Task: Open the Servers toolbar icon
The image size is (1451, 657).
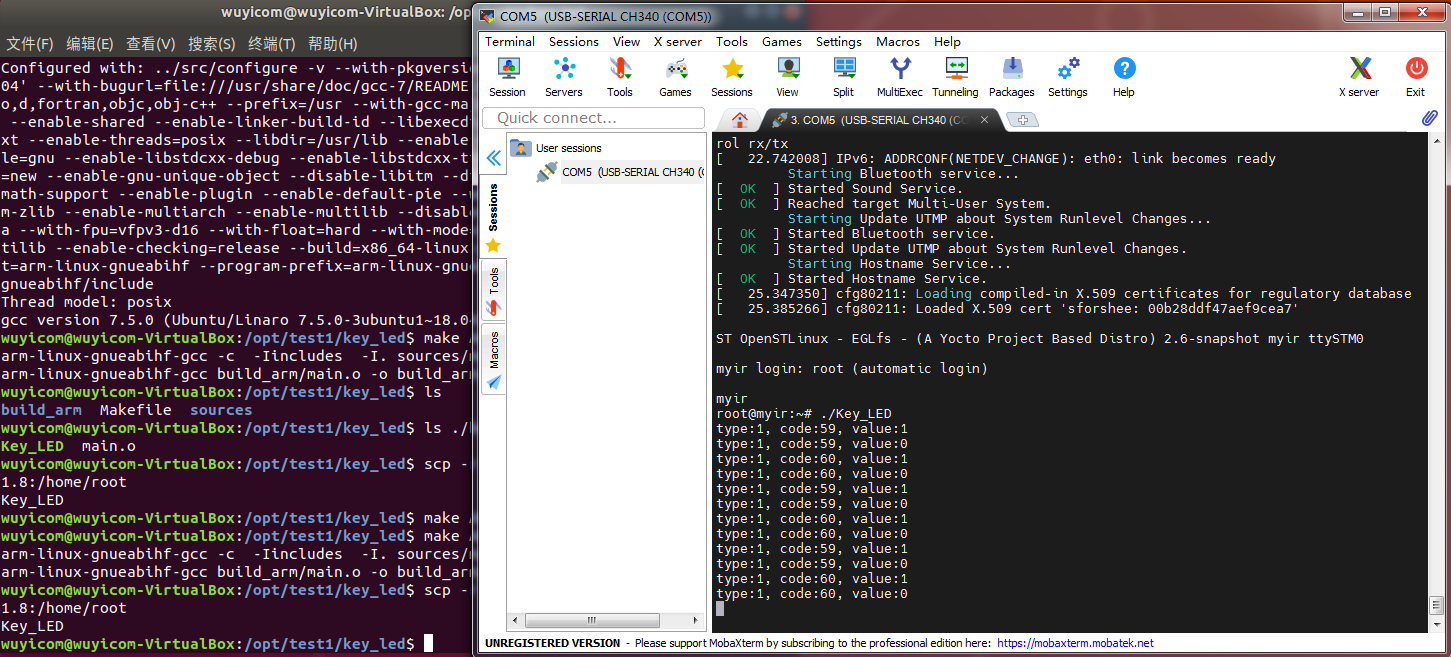Action: pyautogui.click(x=563, y=76)
